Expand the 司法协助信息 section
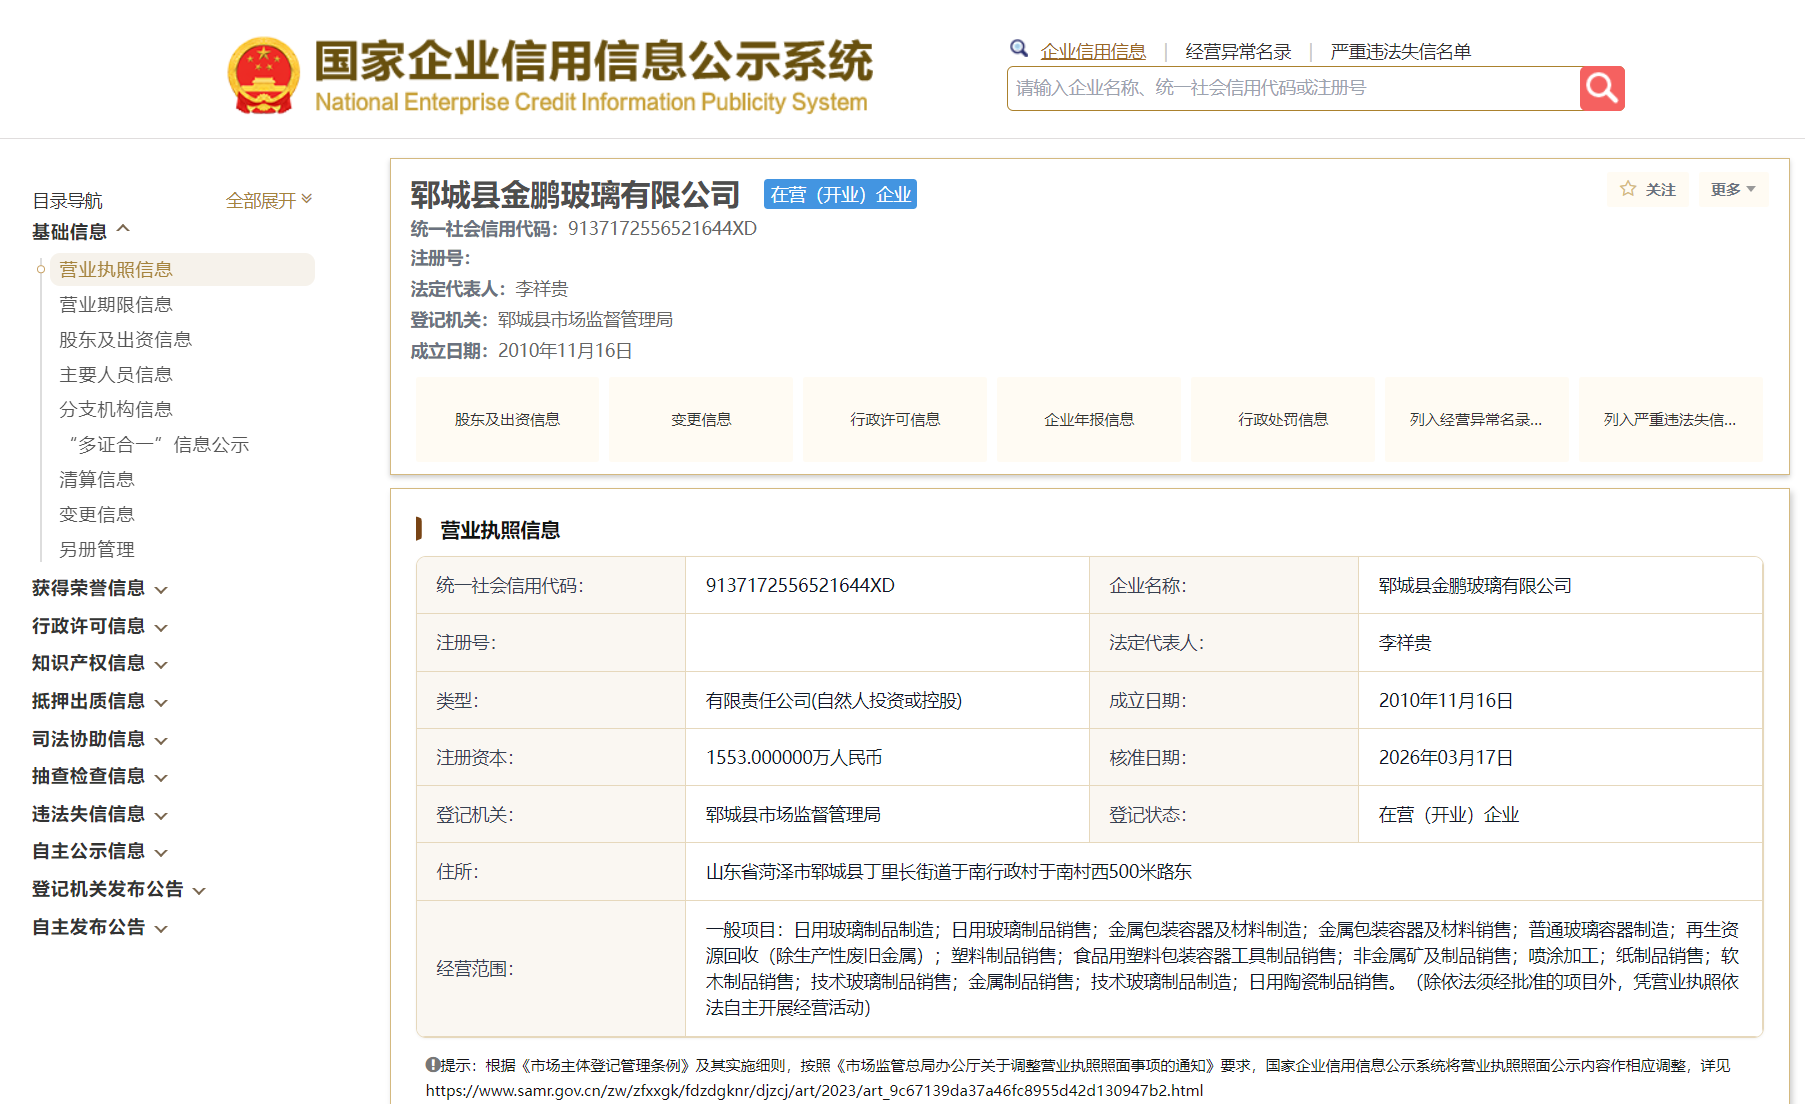1805x1104 pixels. pyautogui.click(x=99, y=739)
